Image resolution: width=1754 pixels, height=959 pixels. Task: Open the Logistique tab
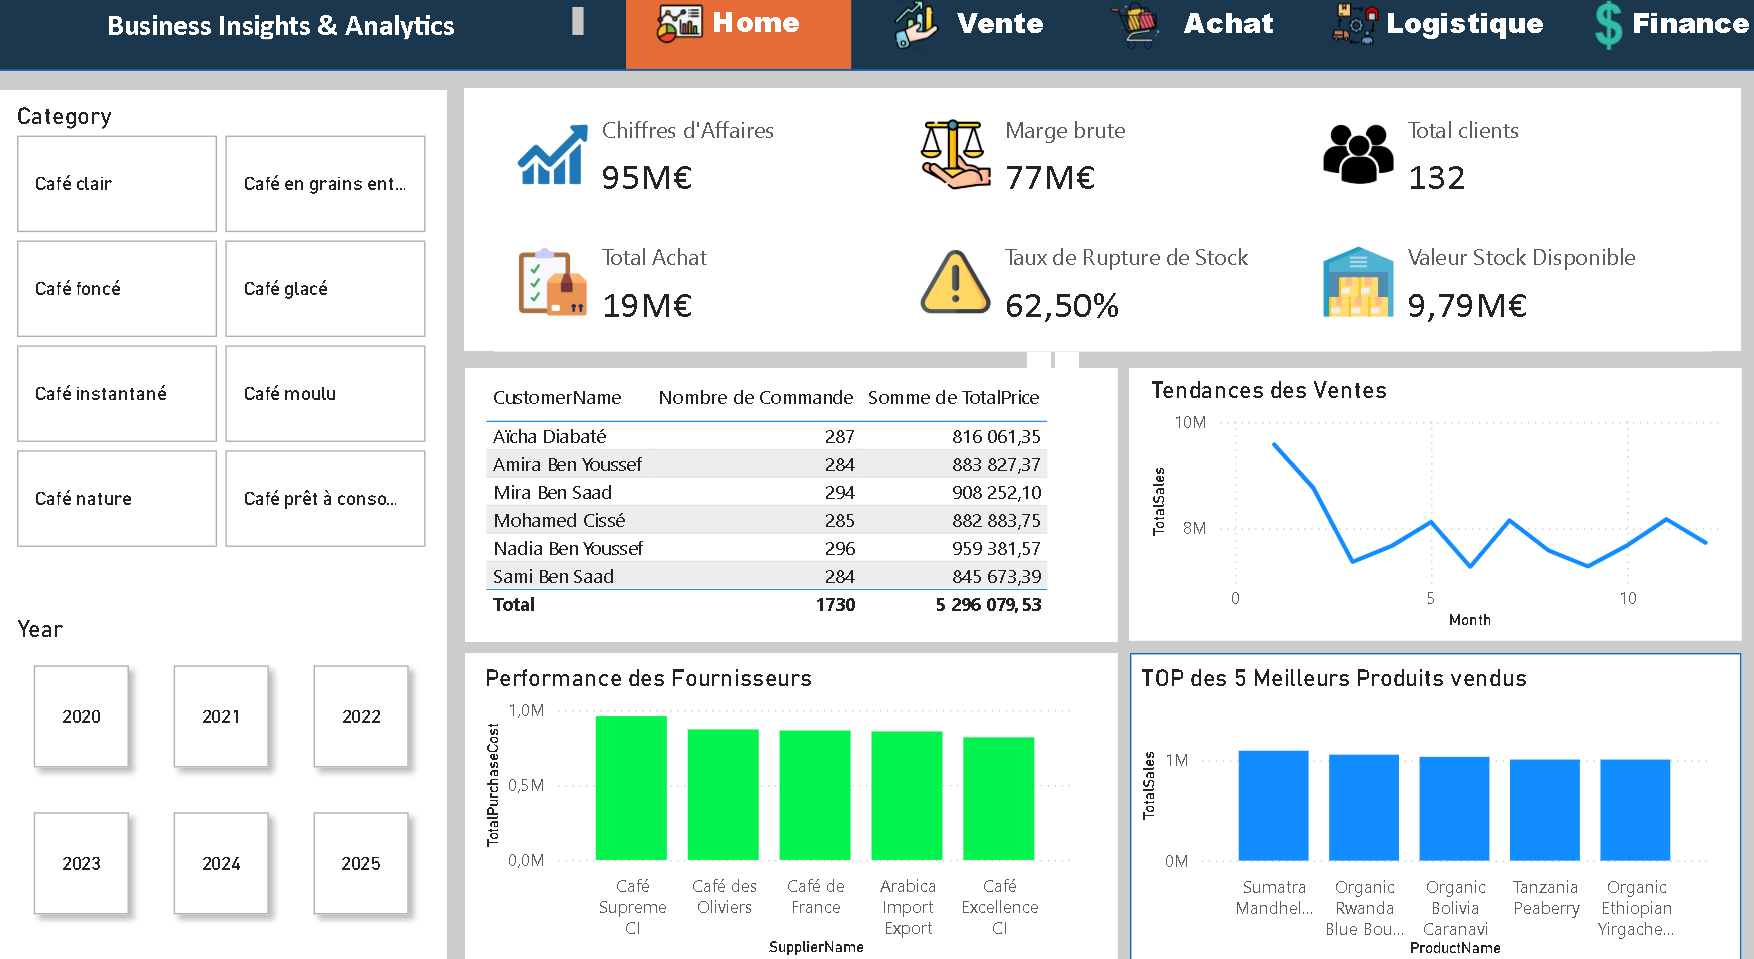click(x=1465, y=24)
